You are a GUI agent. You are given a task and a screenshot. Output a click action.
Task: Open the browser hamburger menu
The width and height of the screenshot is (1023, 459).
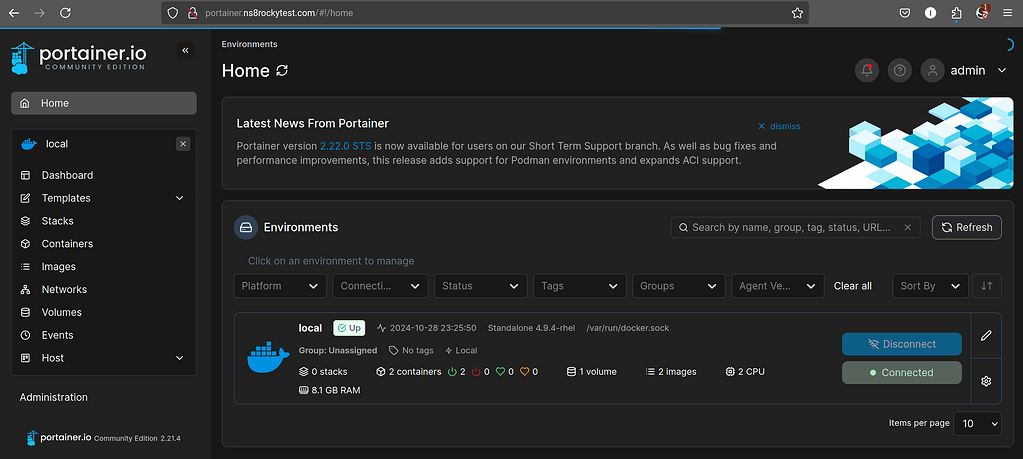coord(1008,13)
